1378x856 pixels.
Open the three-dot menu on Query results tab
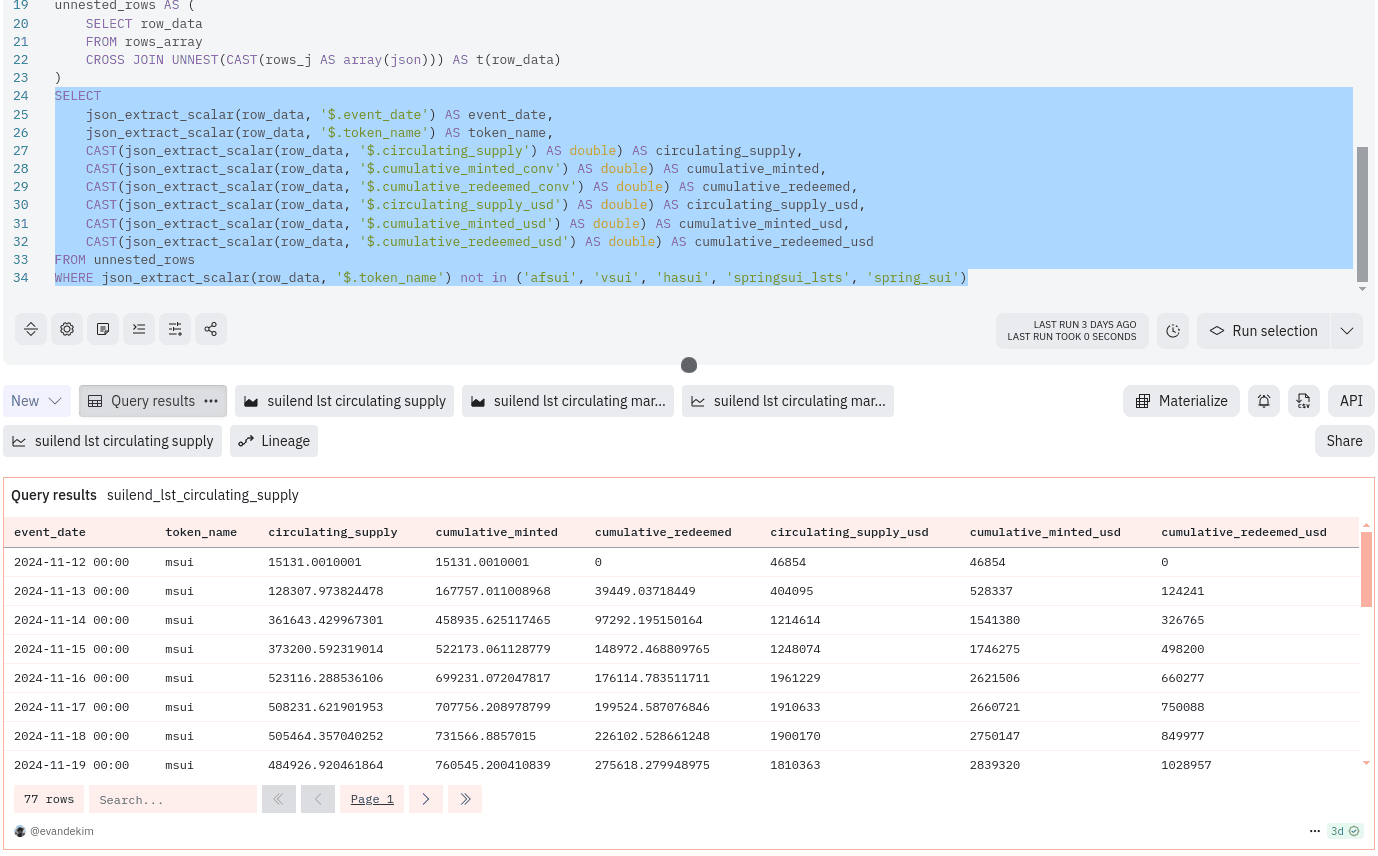211,401
